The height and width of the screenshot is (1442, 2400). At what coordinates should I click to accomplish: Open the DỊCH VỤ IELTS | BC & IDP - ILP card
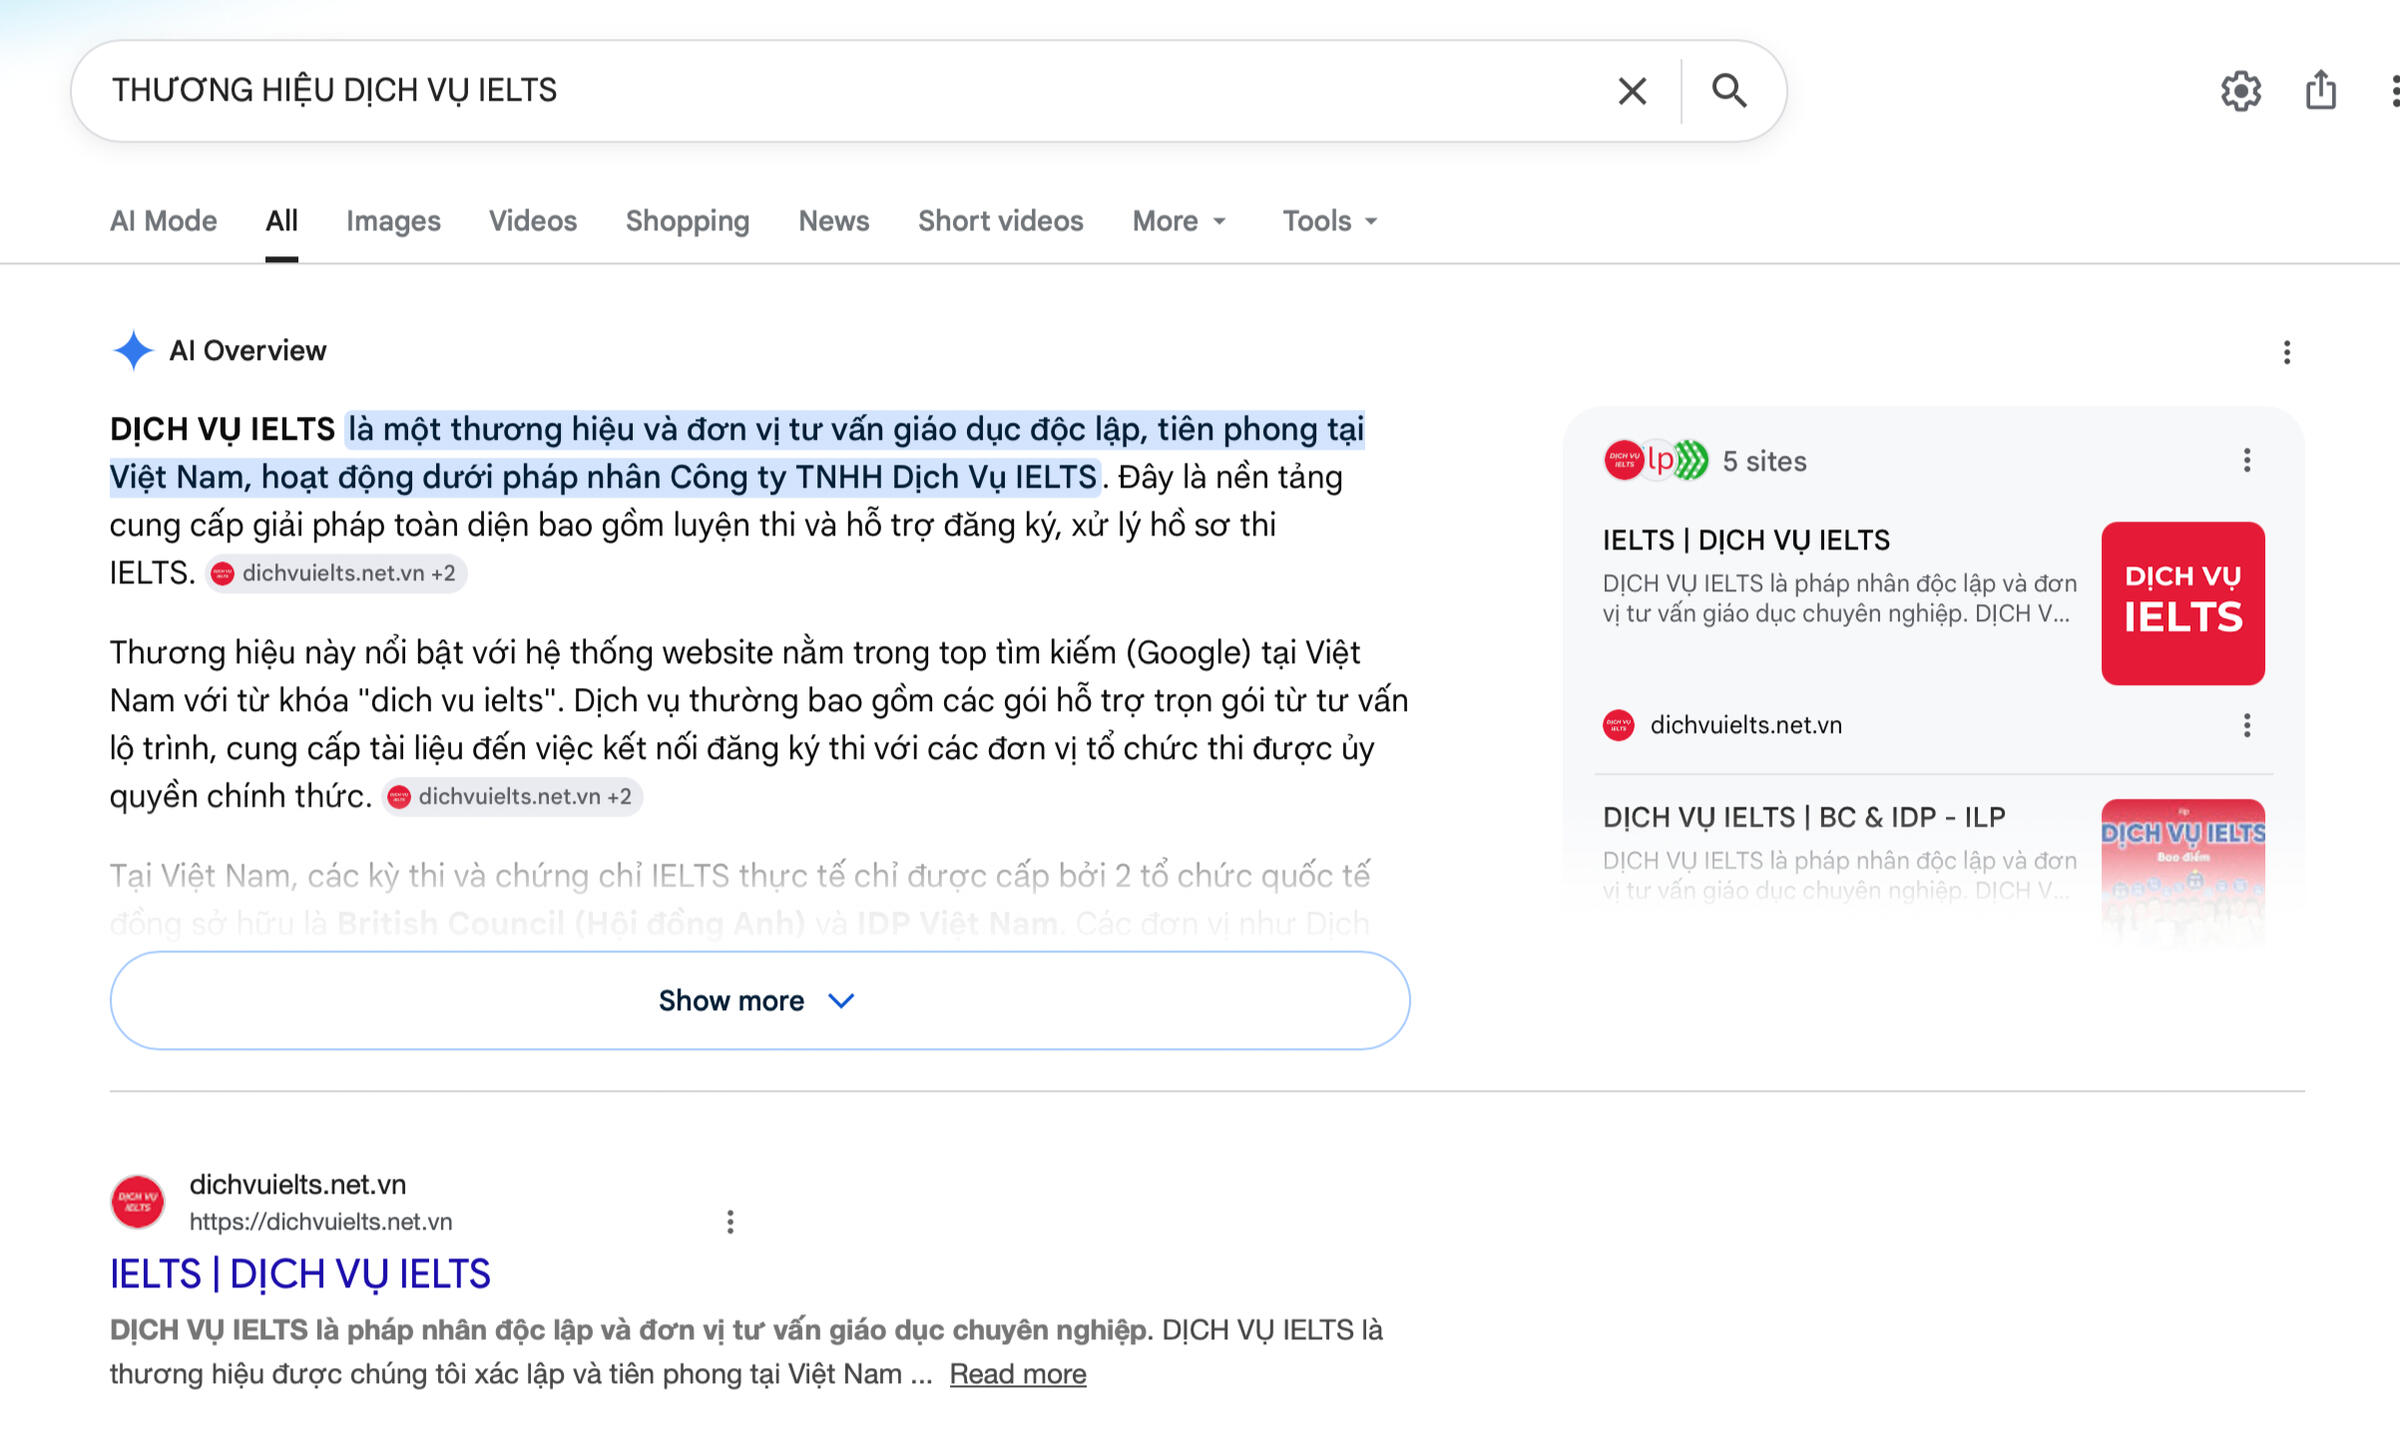[x=1804, y=817]
